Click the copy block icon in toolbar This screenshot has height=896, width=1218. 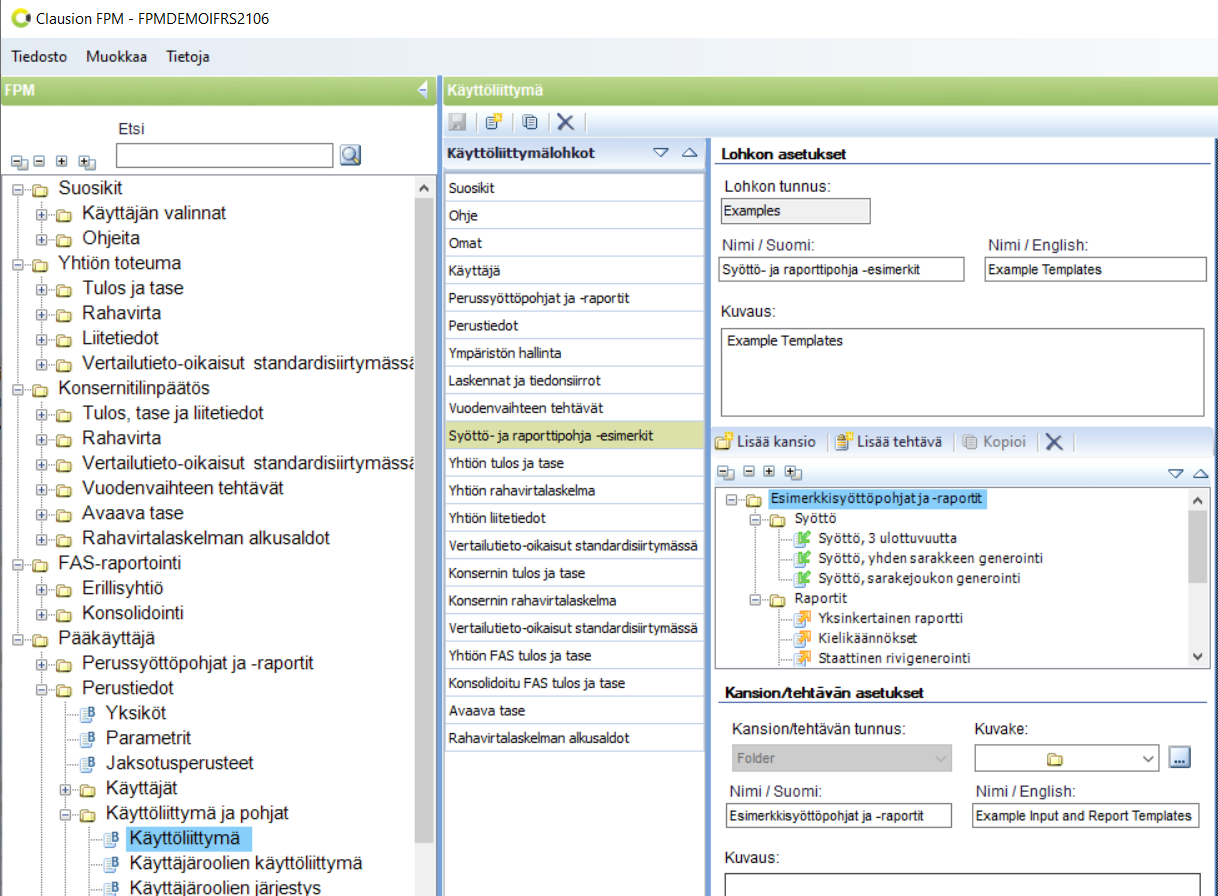[530, 122]
